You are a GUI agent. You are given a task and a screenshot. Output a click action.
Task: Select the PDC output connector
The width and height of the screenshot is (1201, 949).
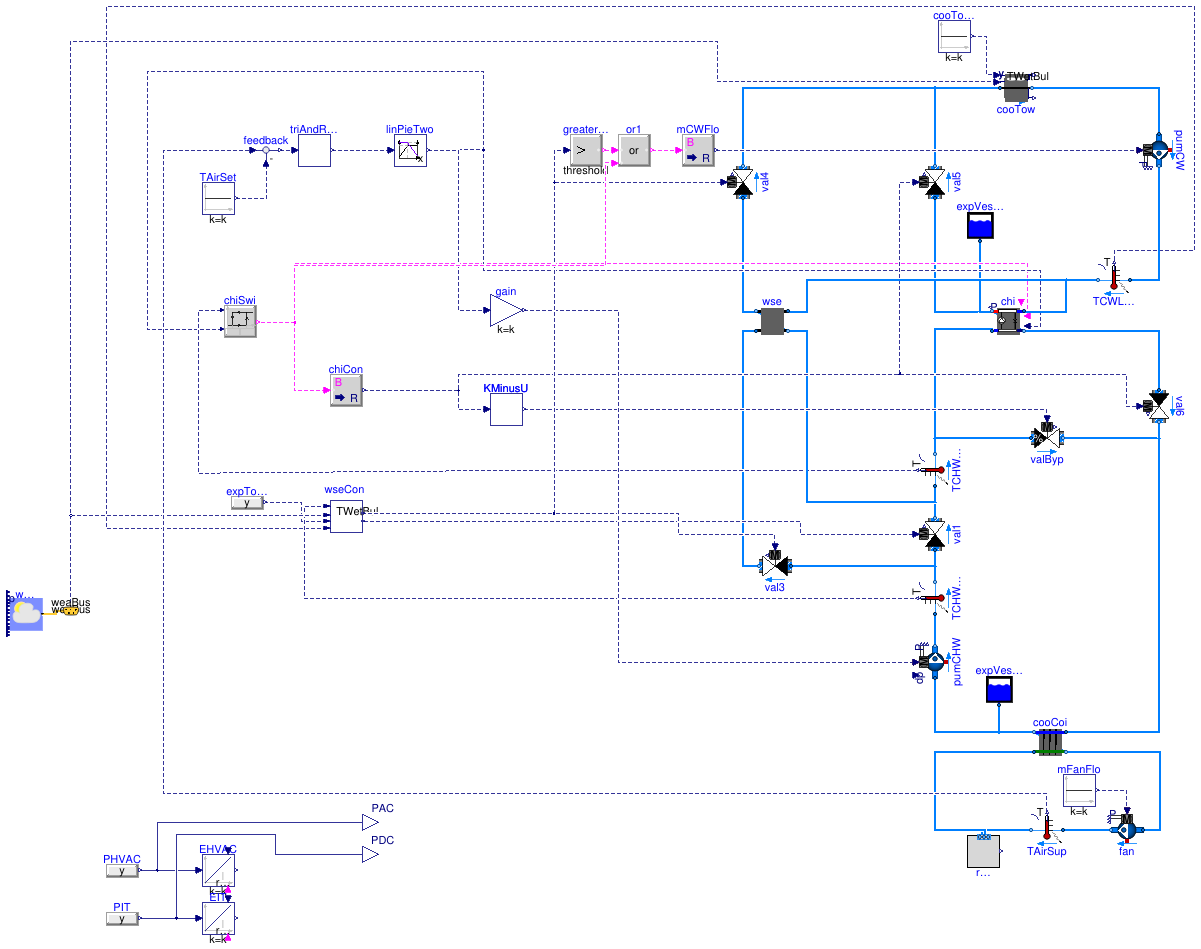coord(369,855)
